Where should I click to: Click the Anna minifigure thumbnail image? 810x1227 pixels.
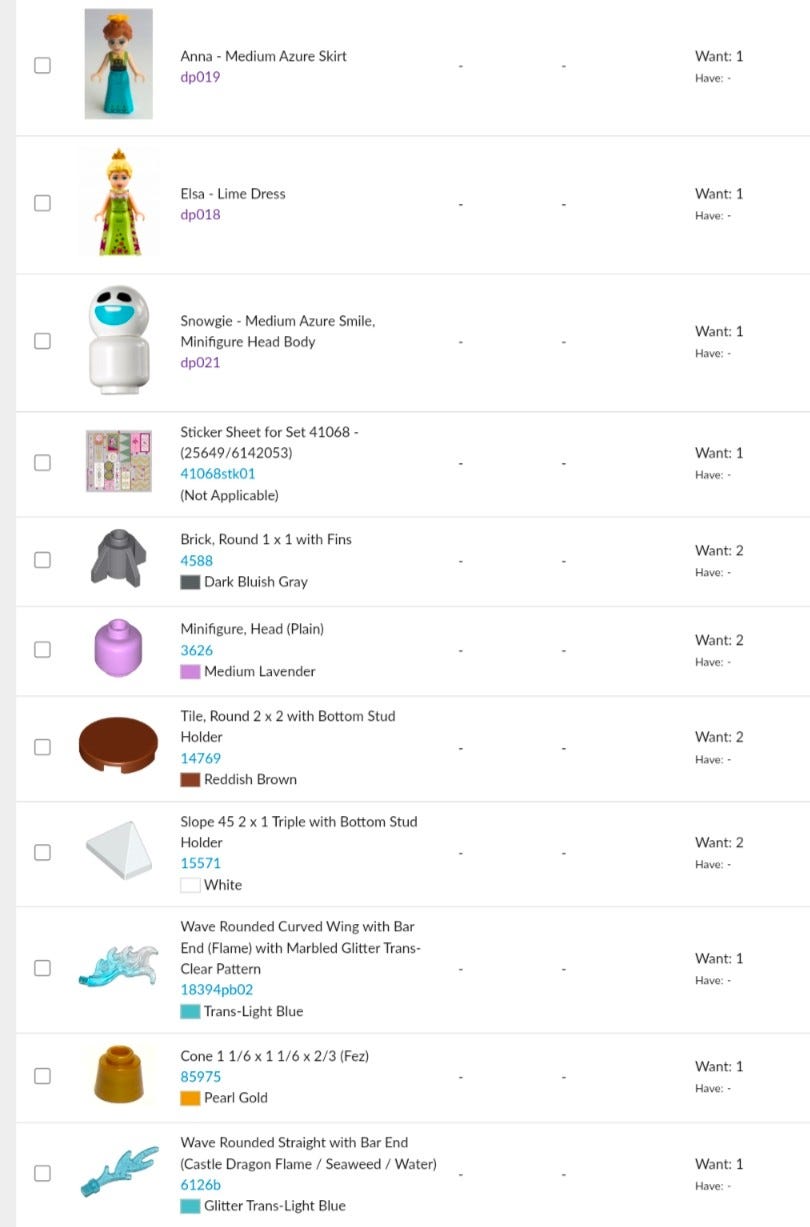point(118,64)
